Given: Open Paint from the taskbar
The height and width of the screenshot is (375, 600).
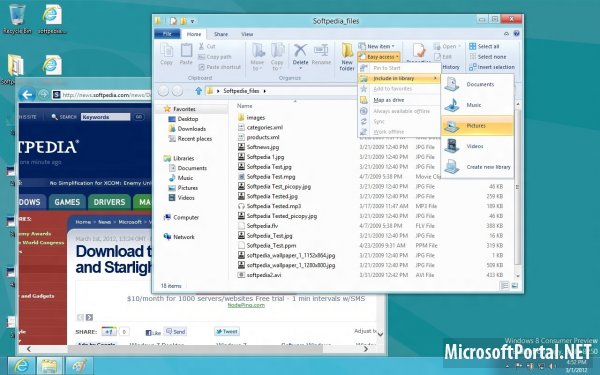Looking at the screenshot, I should click(x=79, y=366).
